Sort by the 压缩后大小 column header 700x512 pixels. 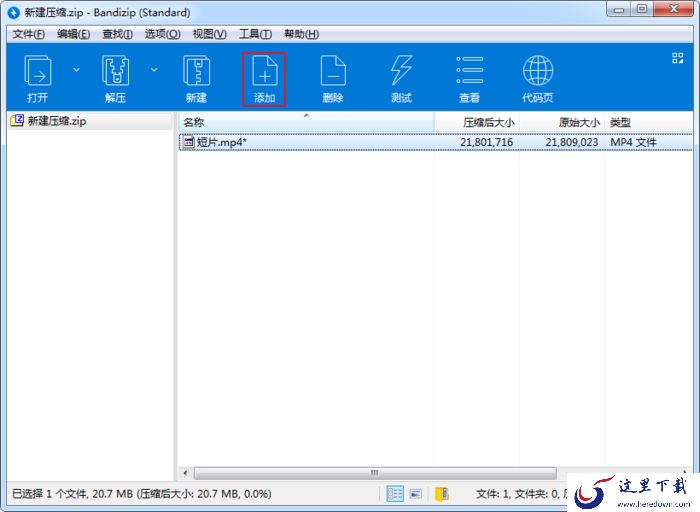[477, 122]
